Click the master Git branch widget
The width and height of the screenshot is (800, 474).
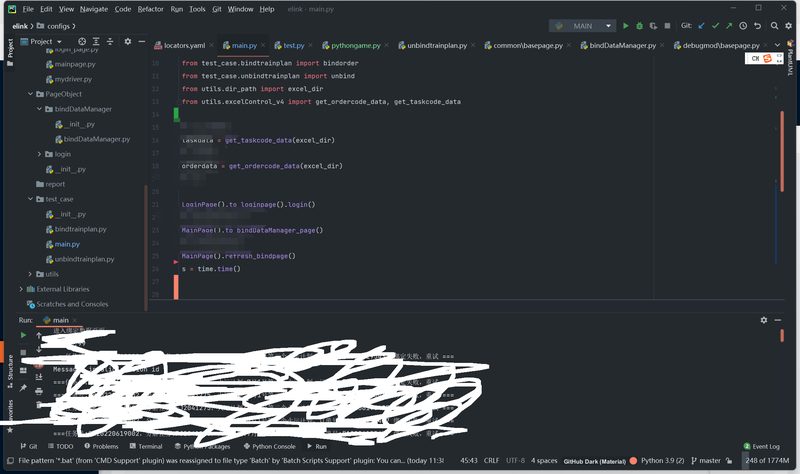tap(706, 461)
